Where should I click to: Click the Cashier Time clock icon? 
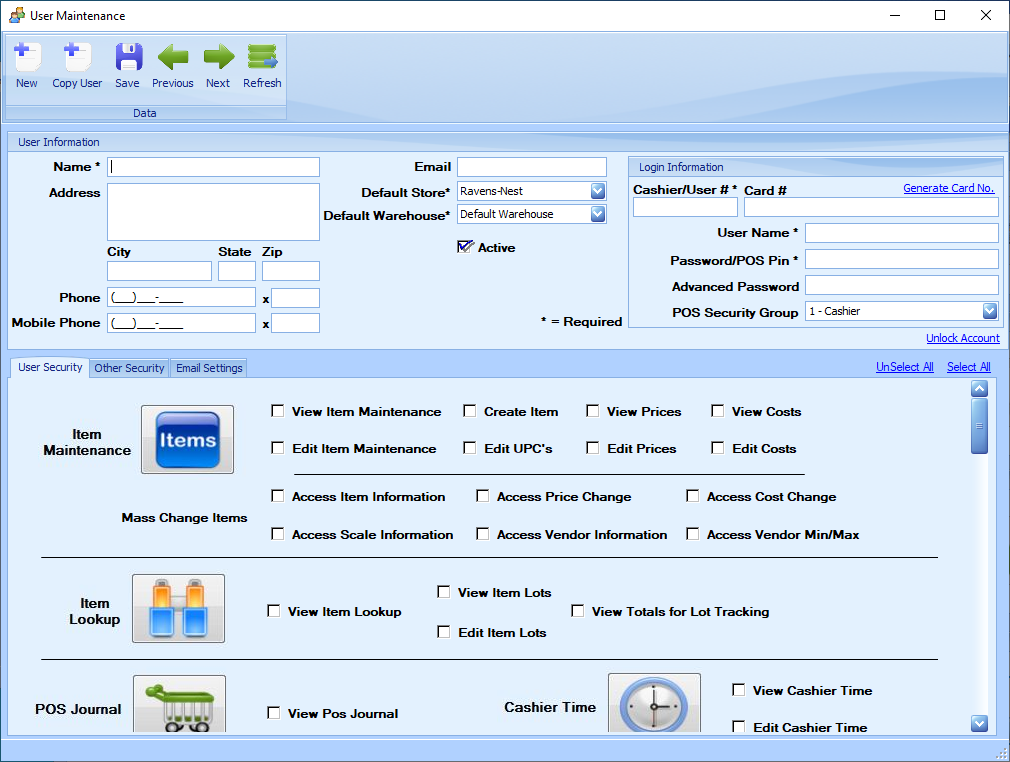pyautogui.click(x=654, y=704)
